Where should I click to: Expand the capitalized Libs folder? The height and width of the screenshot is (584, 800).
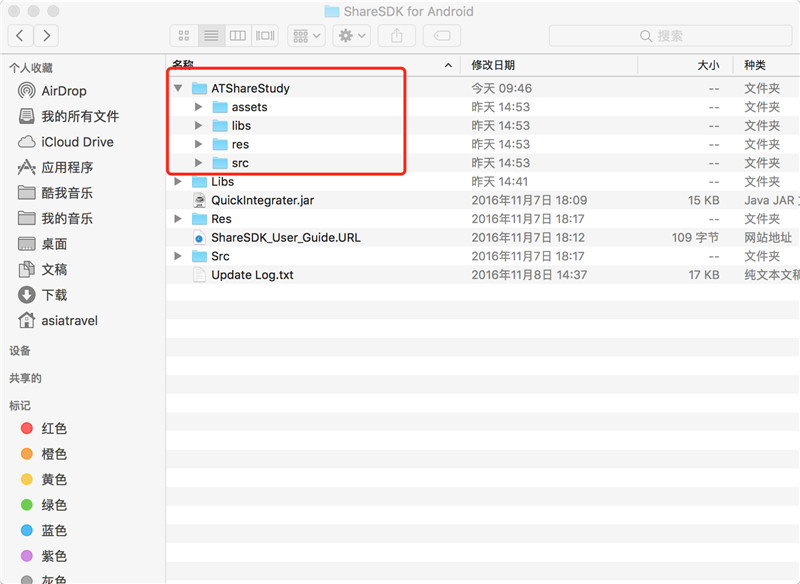point(178,182)
